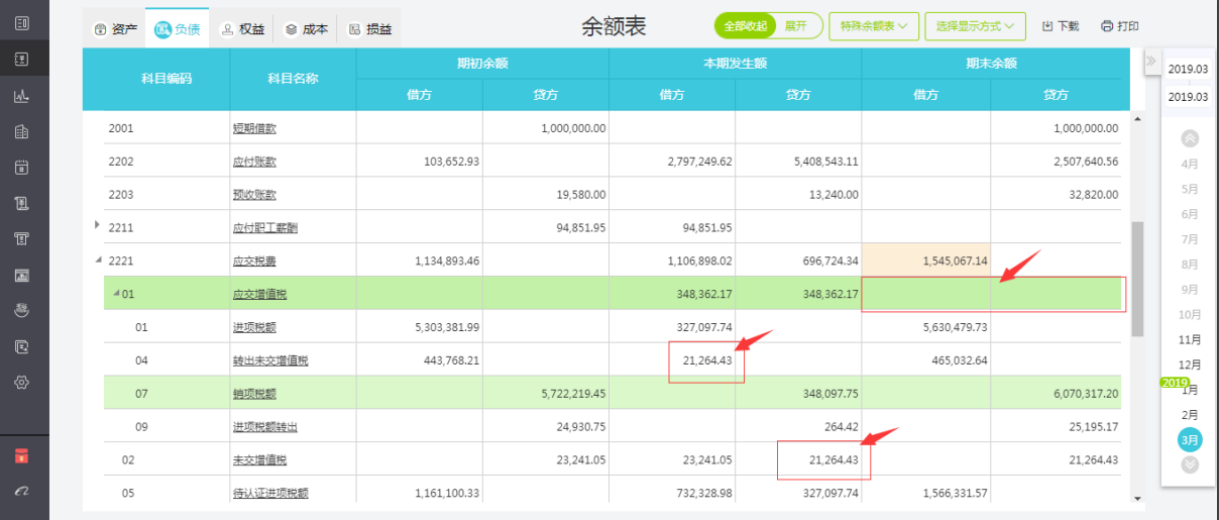This screenshot has height=520, width=1219.
Task: Toggle to 全部收起 collapse-all mode
Action: click(745, 26)
